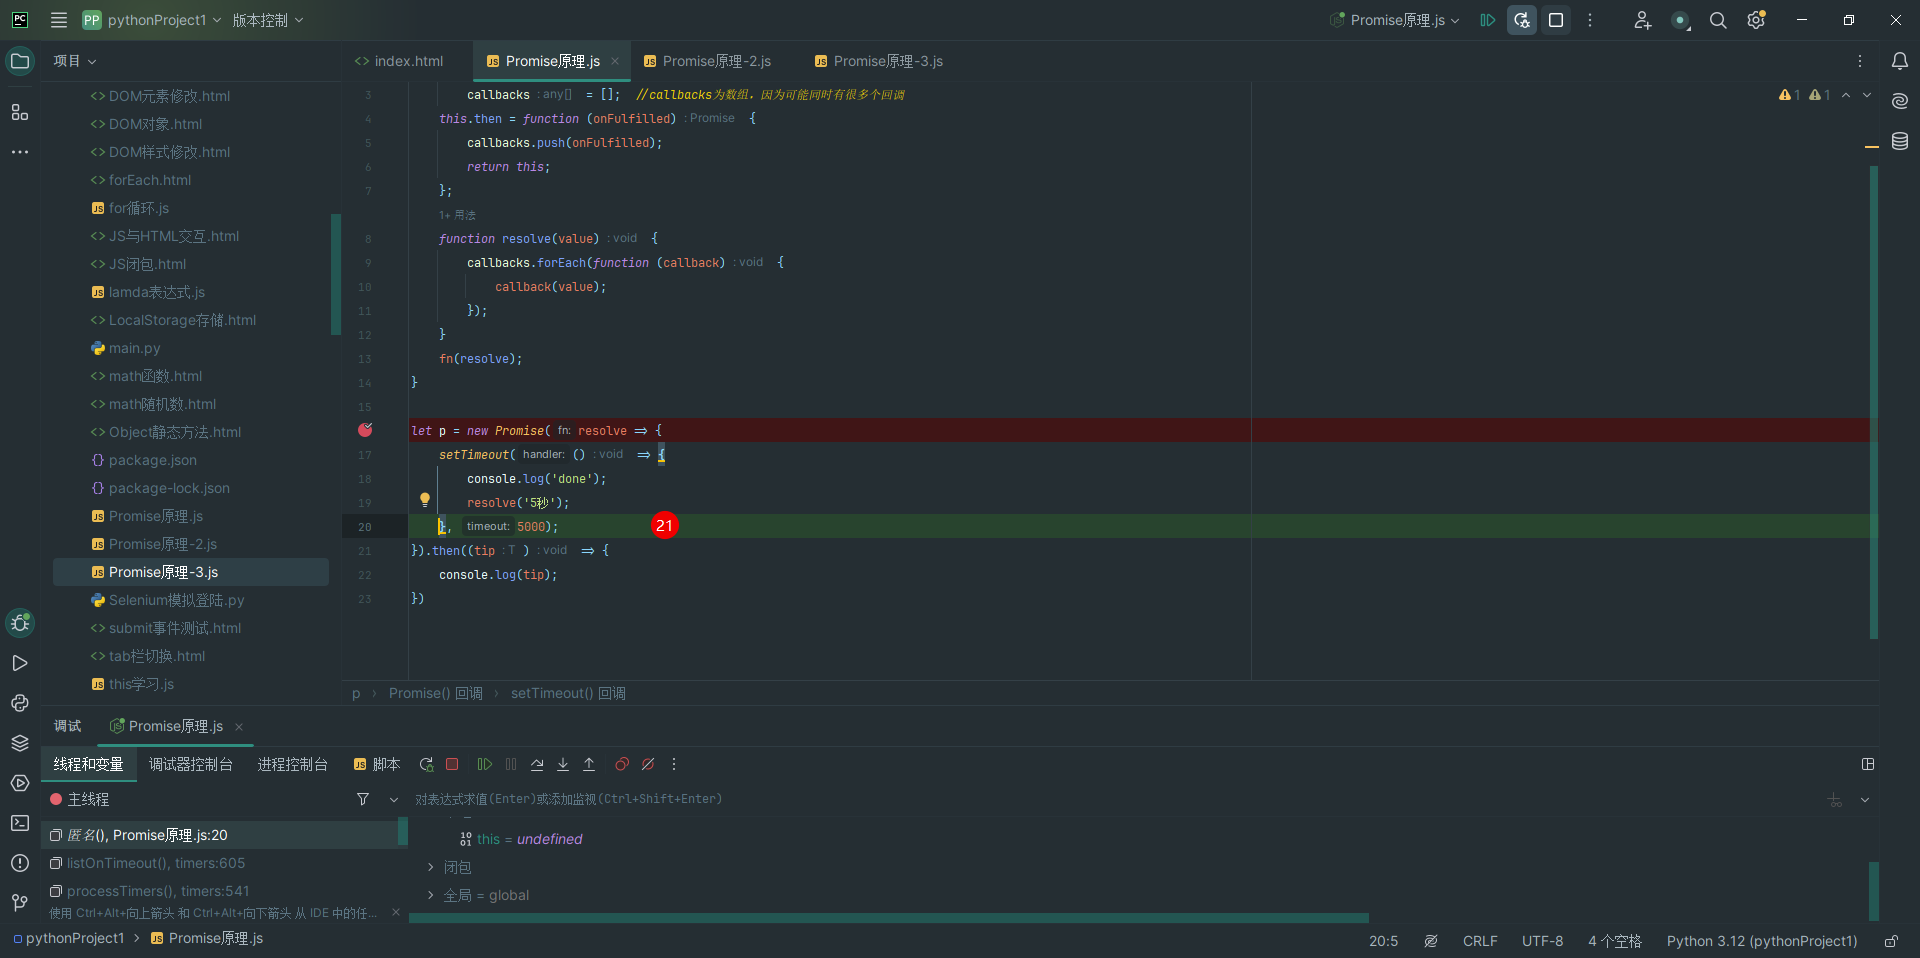
Task: Expand thread selector dropdown
Action: coord(394,799)
